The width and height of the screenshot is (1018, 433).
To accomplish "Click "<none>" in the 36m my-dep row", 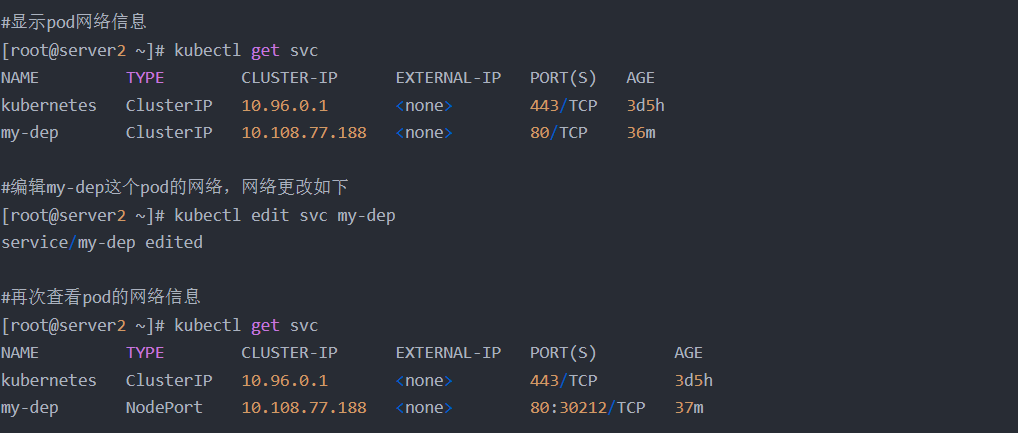I will click(424, 133).
